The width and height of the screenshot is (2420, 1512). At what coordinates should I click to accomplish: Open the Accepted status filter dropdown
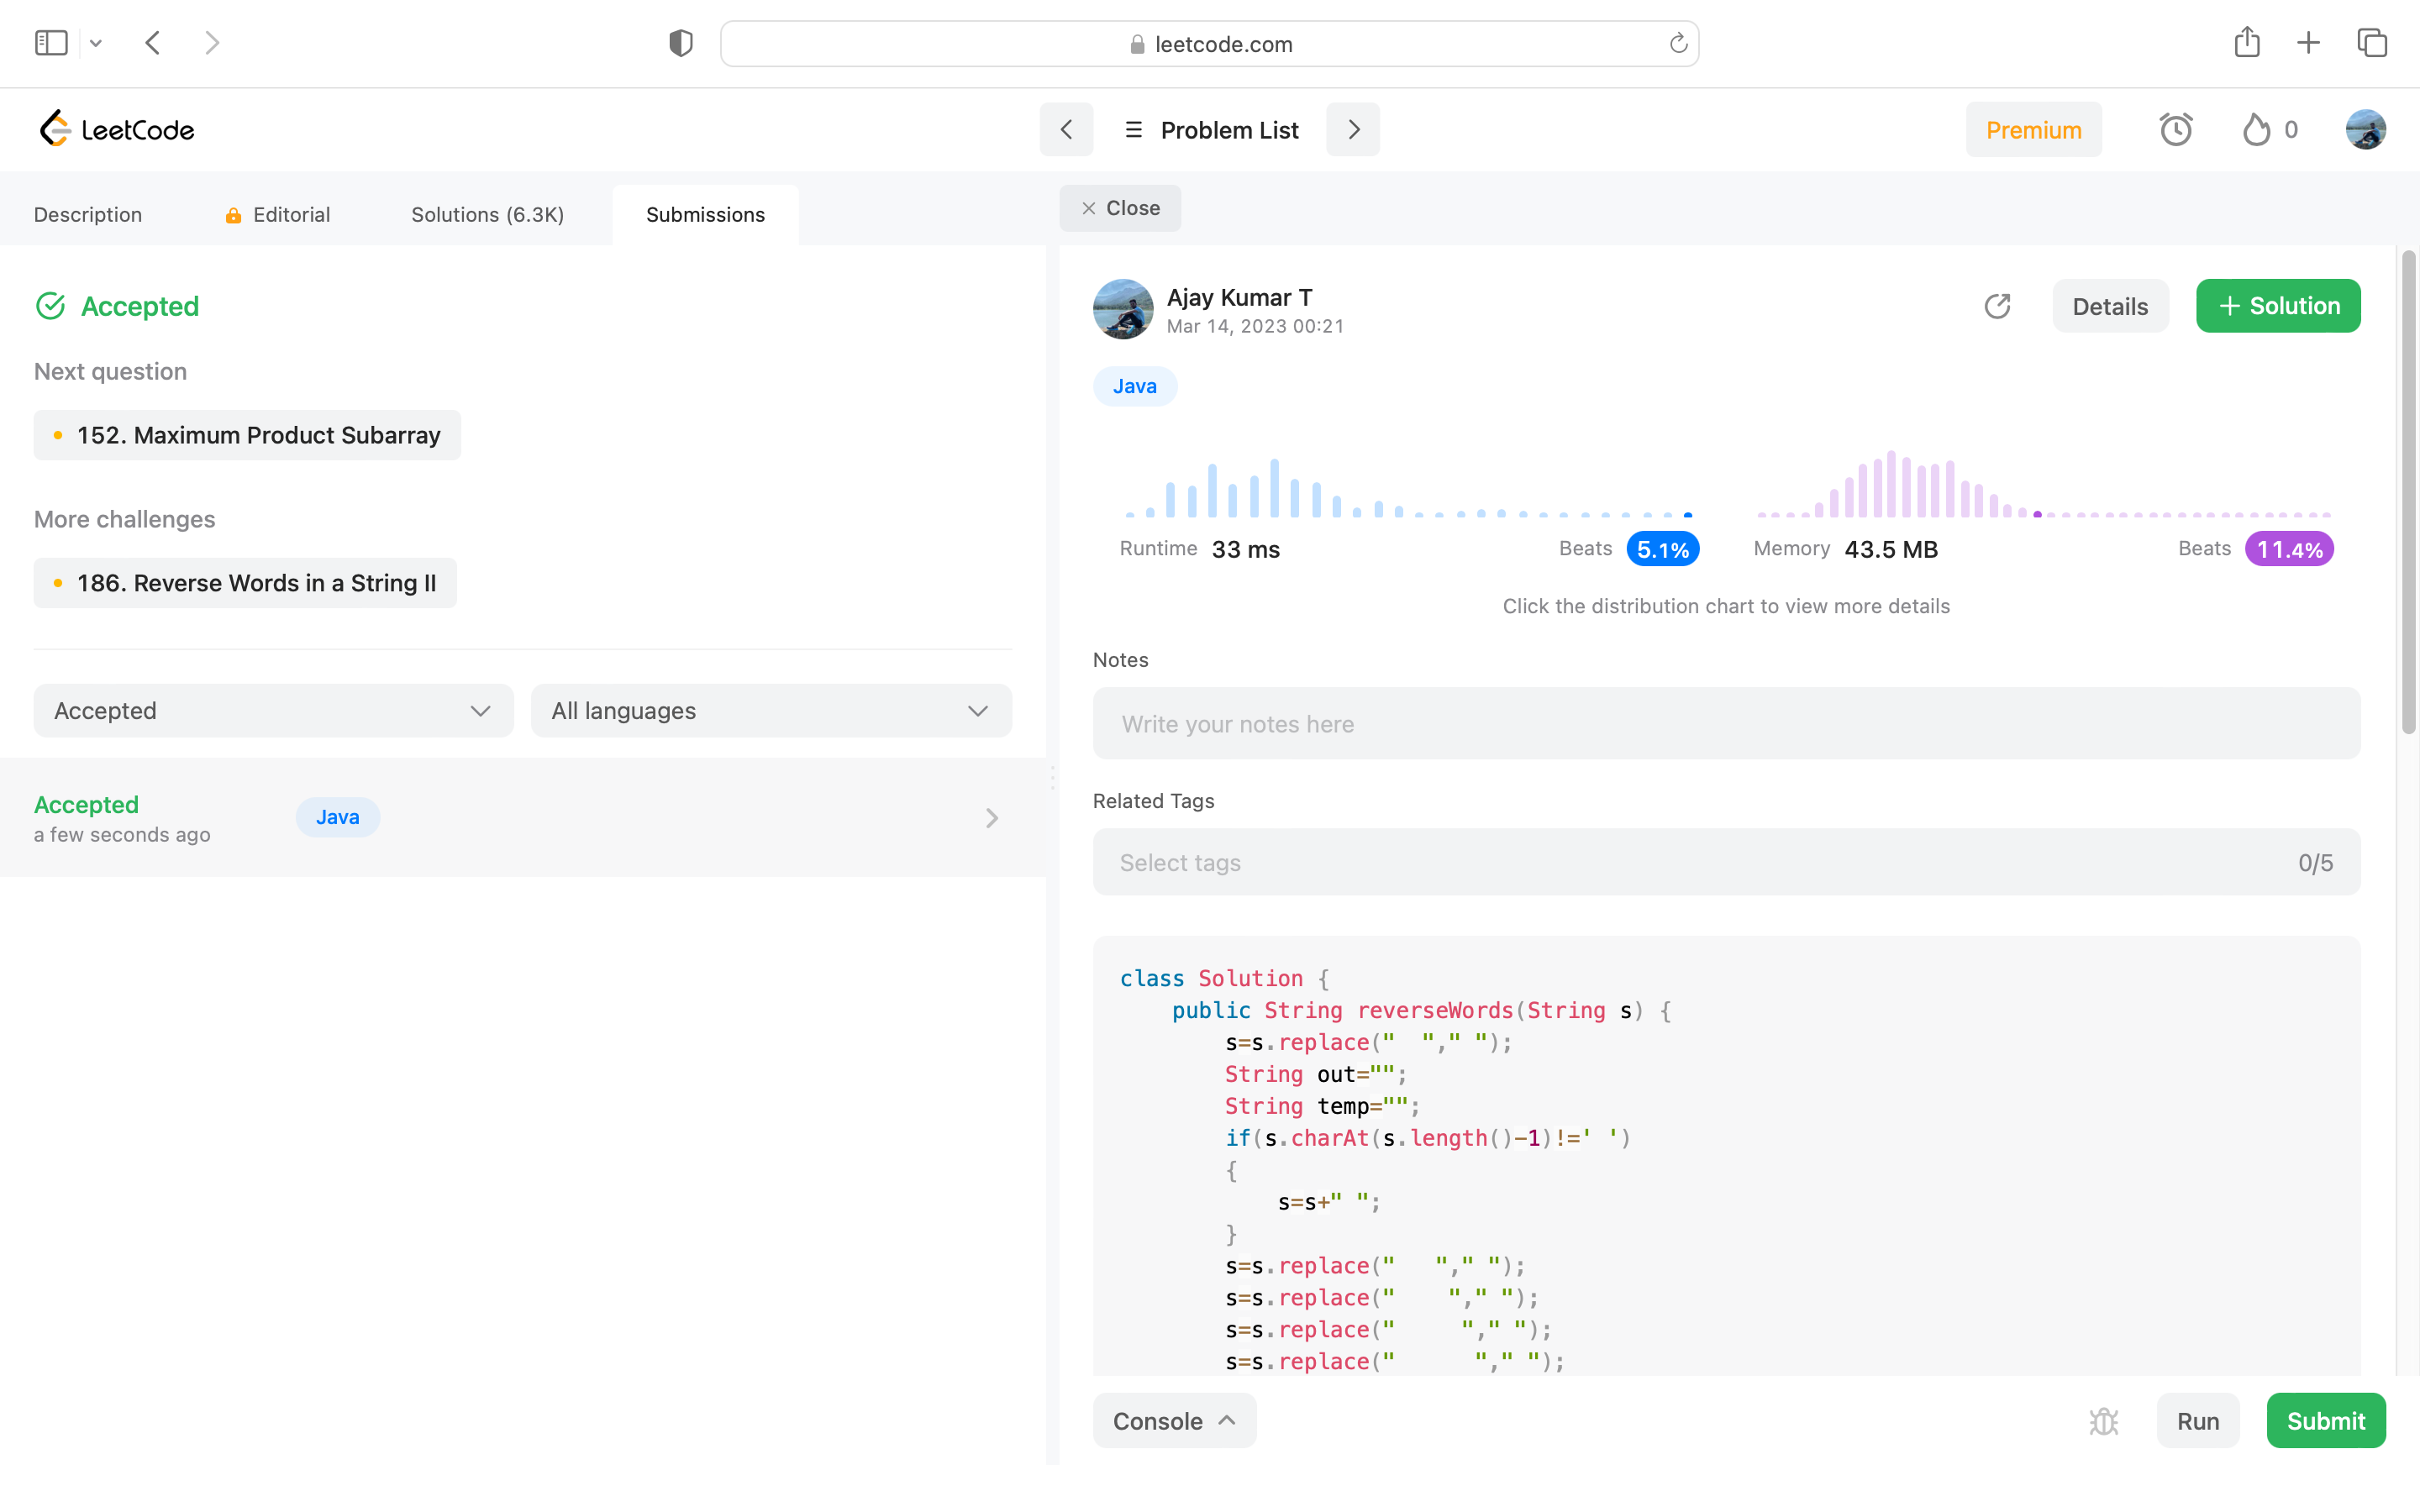pyautogui.click(x=273, y=711)
